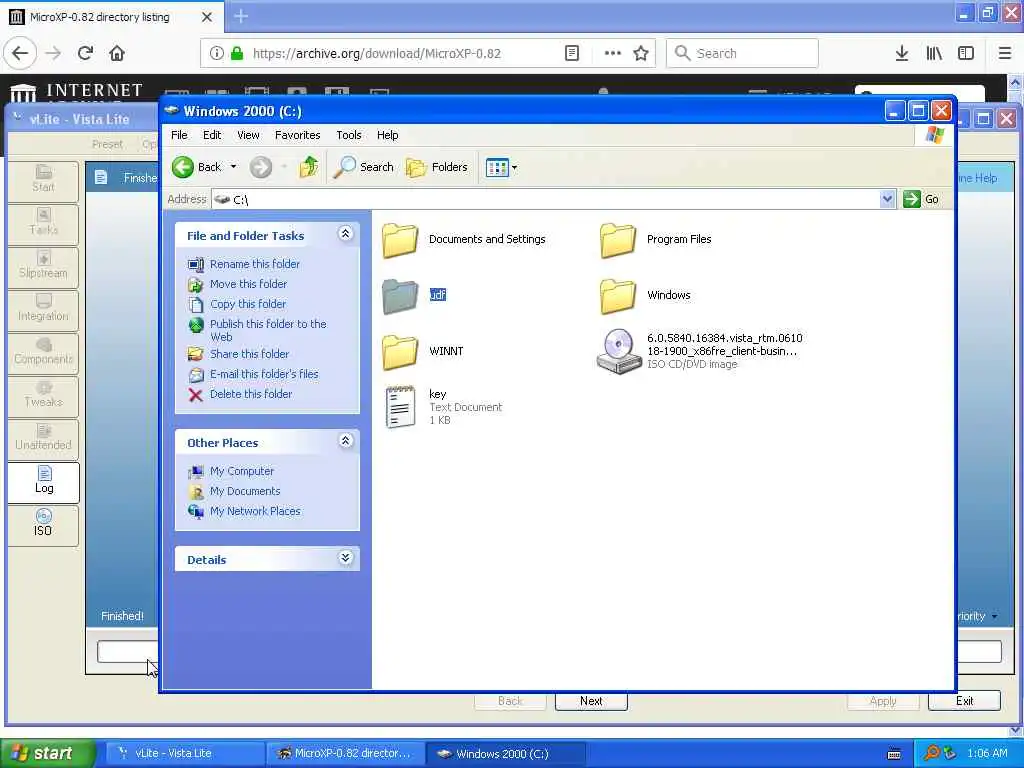The width and height of the screenshot is (1024, 768).
Task: Click Exit button in vLite window
Action: pos(964,701)
